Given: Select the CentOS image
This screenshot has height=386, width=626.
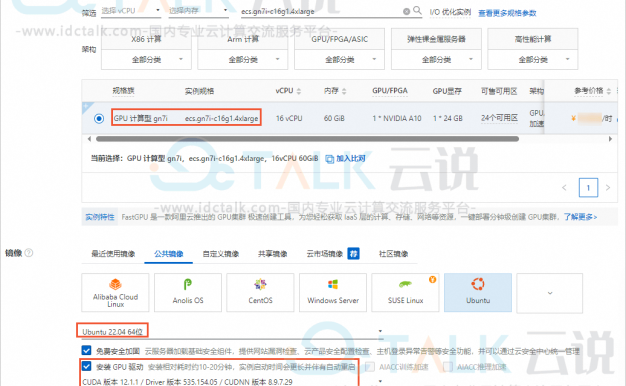Looking at the screenshot, I should click(x=260, y=293).
